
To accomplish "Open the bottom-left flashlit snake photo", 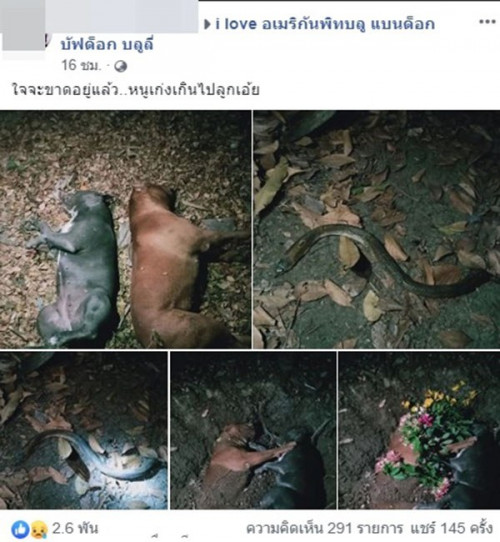I will [x=84, y=430].
